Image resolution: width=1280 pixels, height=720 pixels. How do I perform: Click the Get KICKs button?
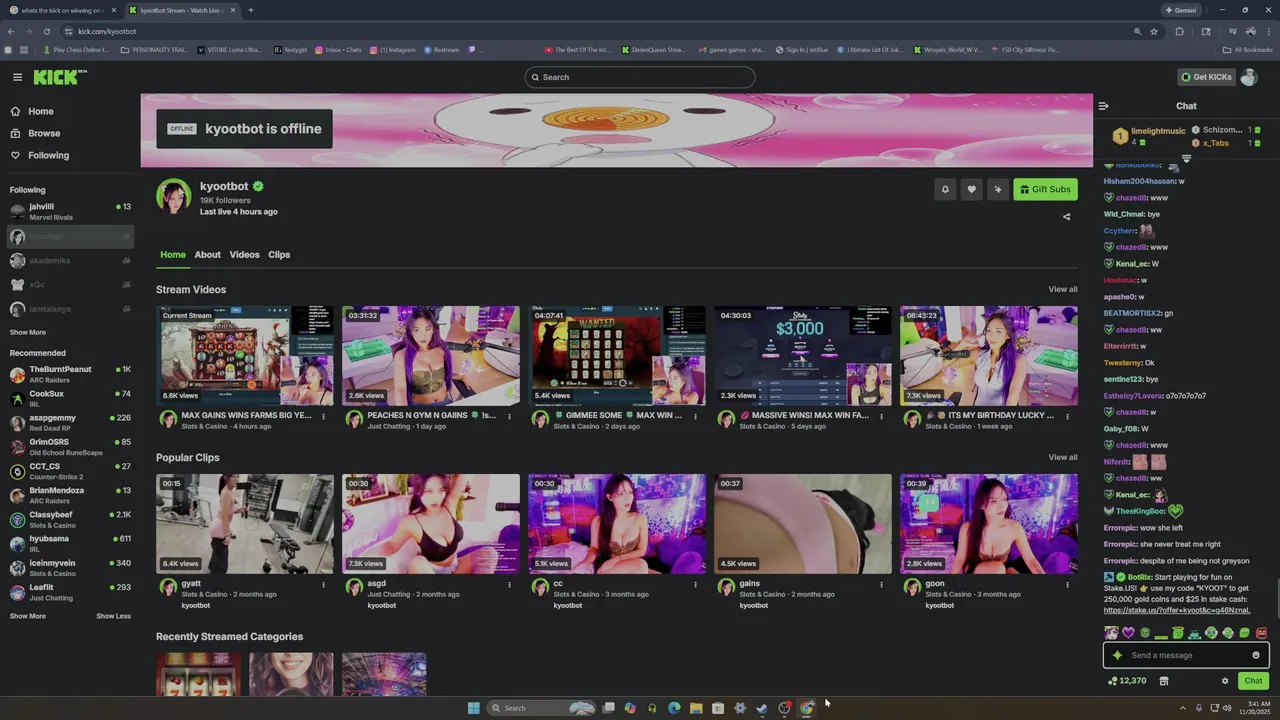[x=1206, y=77]
